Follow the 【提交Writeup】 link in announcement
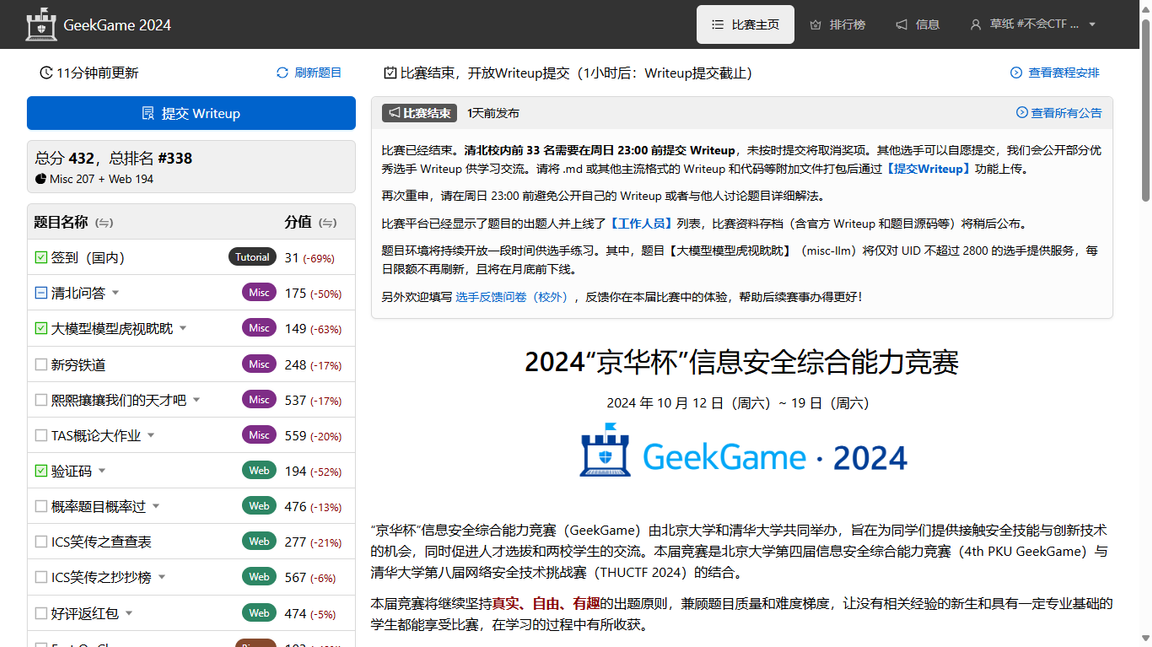 (x=927, y=168)
